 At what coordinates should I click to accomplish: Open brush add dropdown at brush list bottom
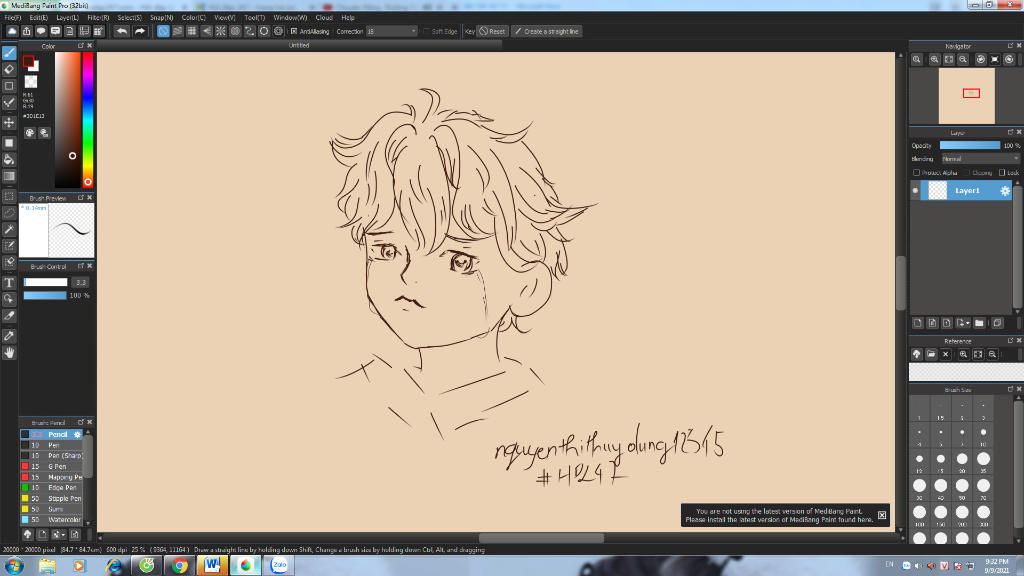coord(58,534)
